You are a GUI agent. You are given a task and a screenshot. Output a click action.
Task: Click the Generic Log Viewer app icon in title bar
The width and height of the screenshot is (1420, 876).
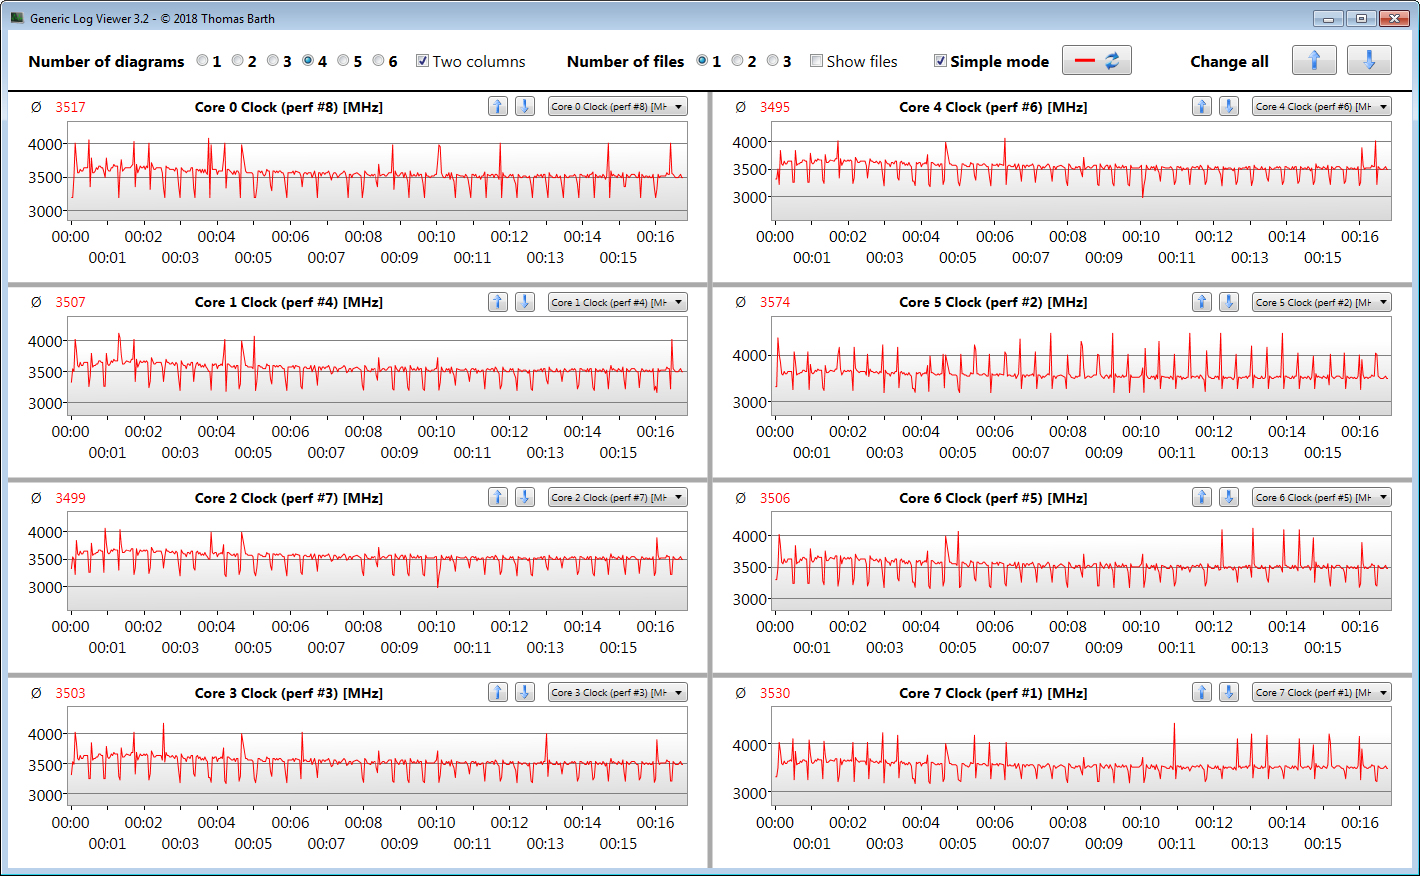click(x=17, y=18)
